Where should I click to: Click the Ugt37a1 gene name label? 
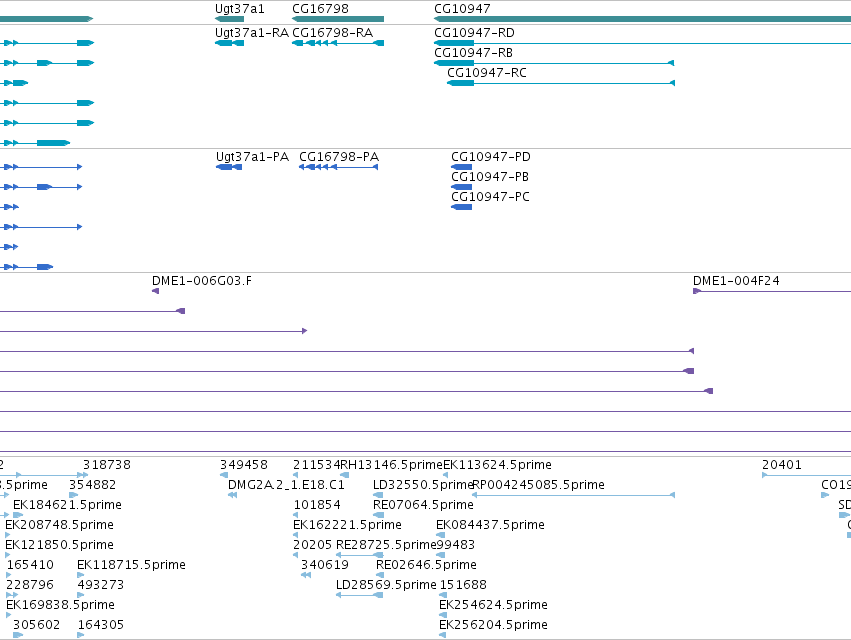tap(239, 9)
